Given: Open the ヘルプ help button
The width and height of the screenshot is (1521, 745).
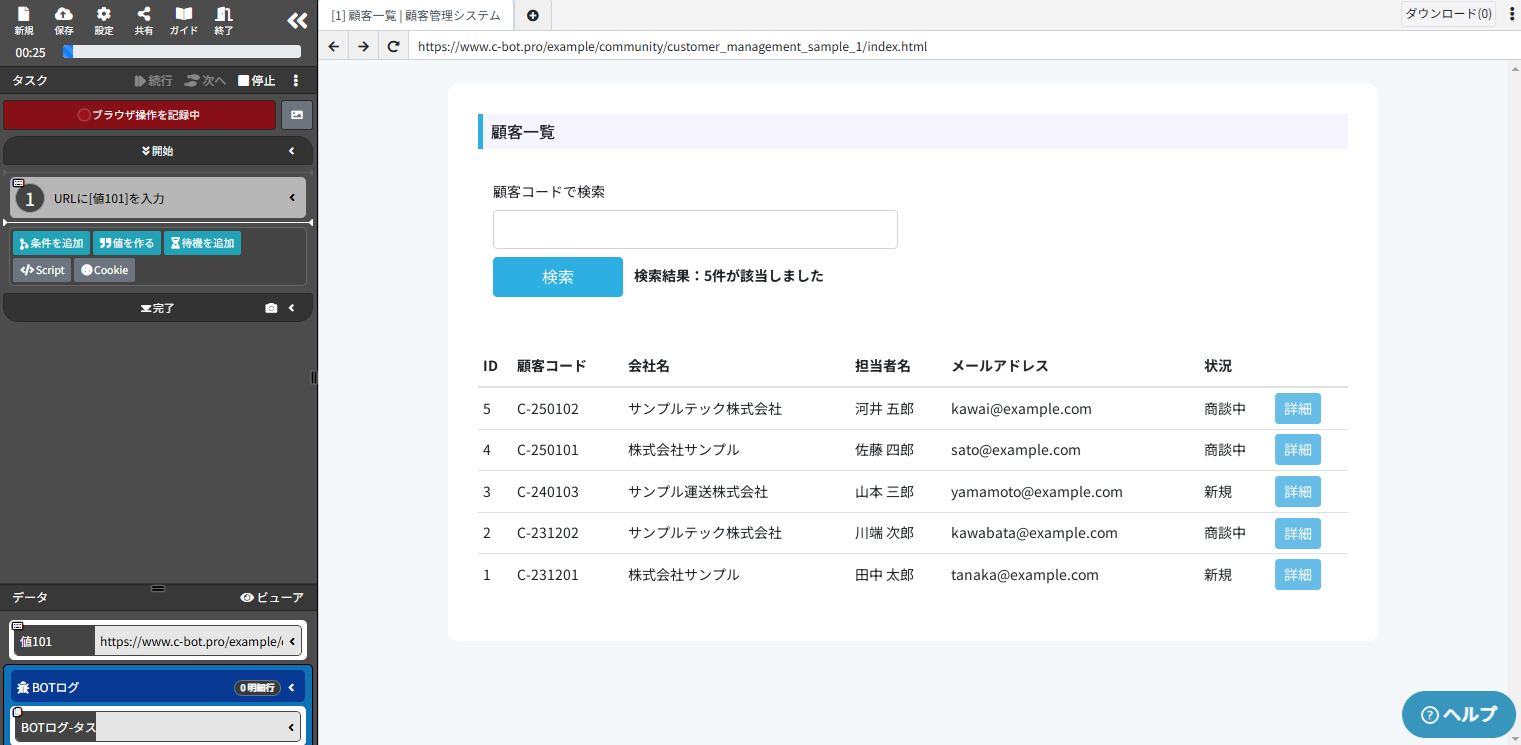Looking at the screenshot, I should click(x=1459, y=714).
